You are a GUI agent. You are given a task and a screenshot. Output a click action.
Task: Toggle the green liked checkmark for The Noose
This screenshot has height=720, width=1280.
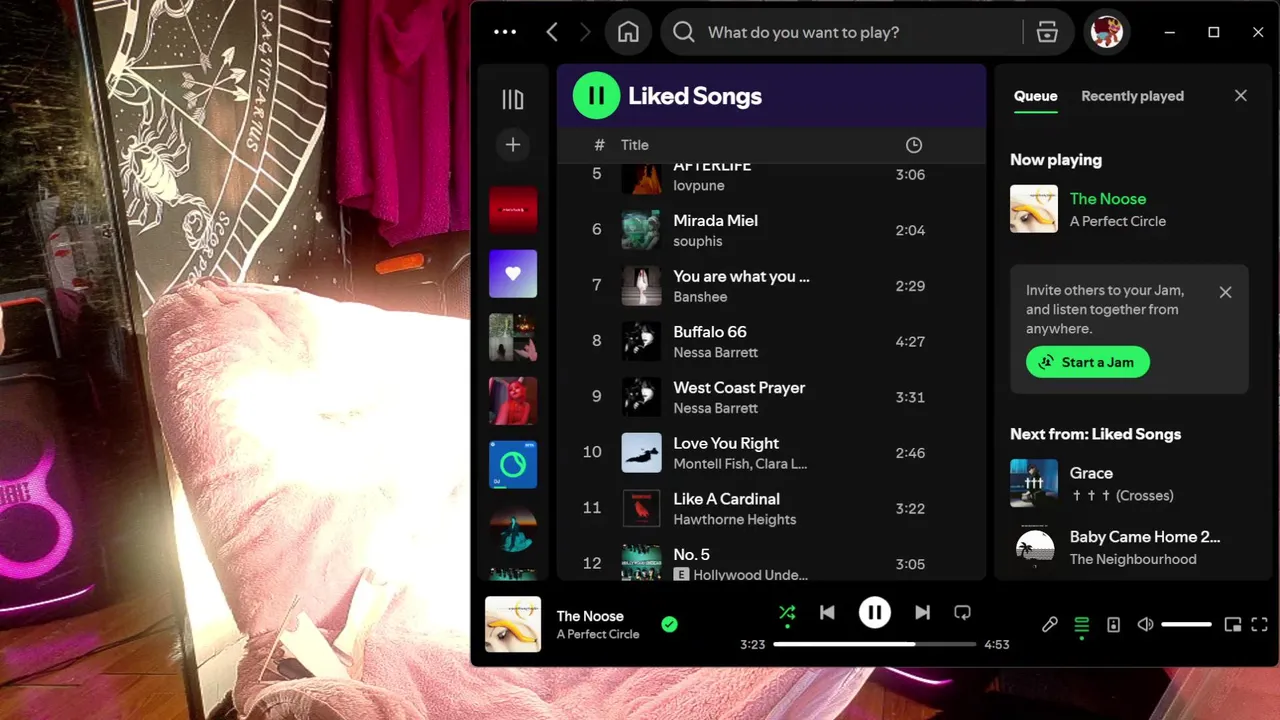pyautogui.click(x=670, y=625)
